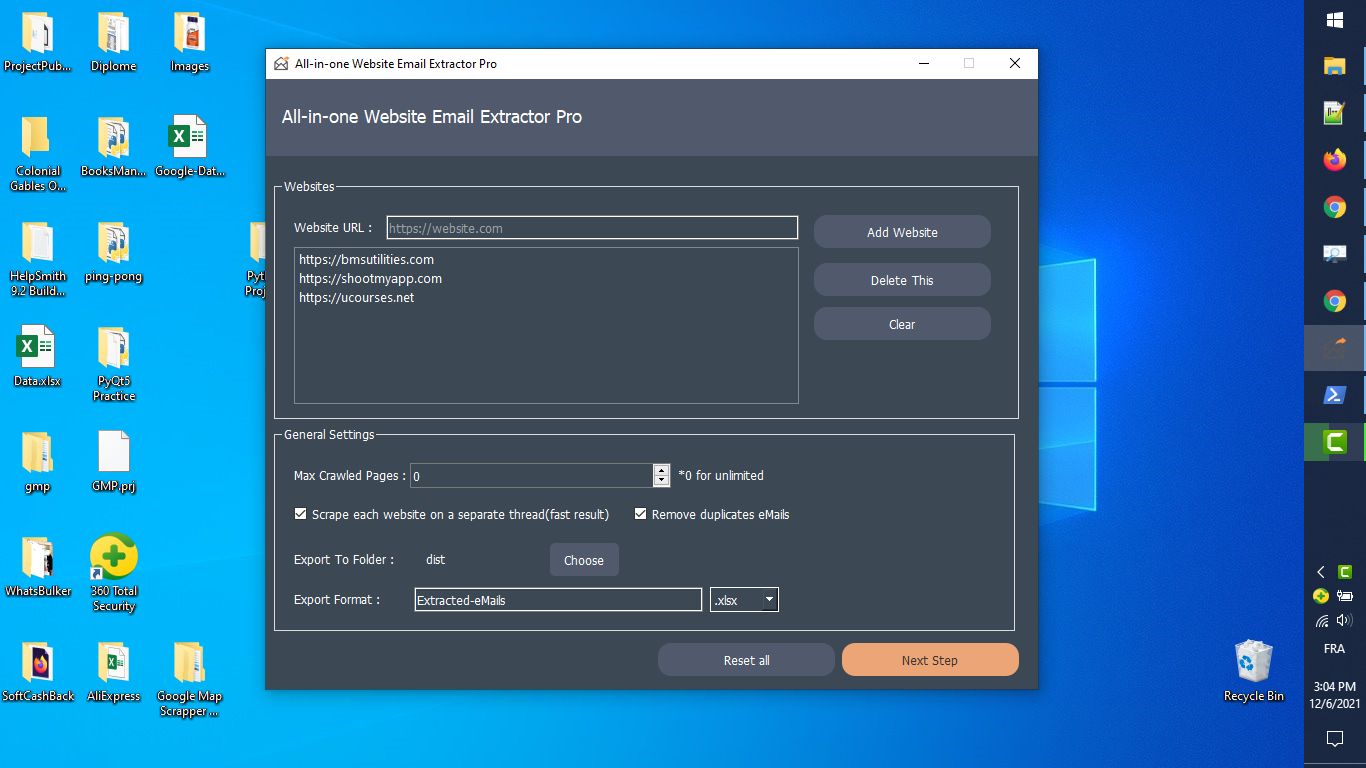Select the gmp folder icon
Screen dimensions: 1366x768
point(38,462)
